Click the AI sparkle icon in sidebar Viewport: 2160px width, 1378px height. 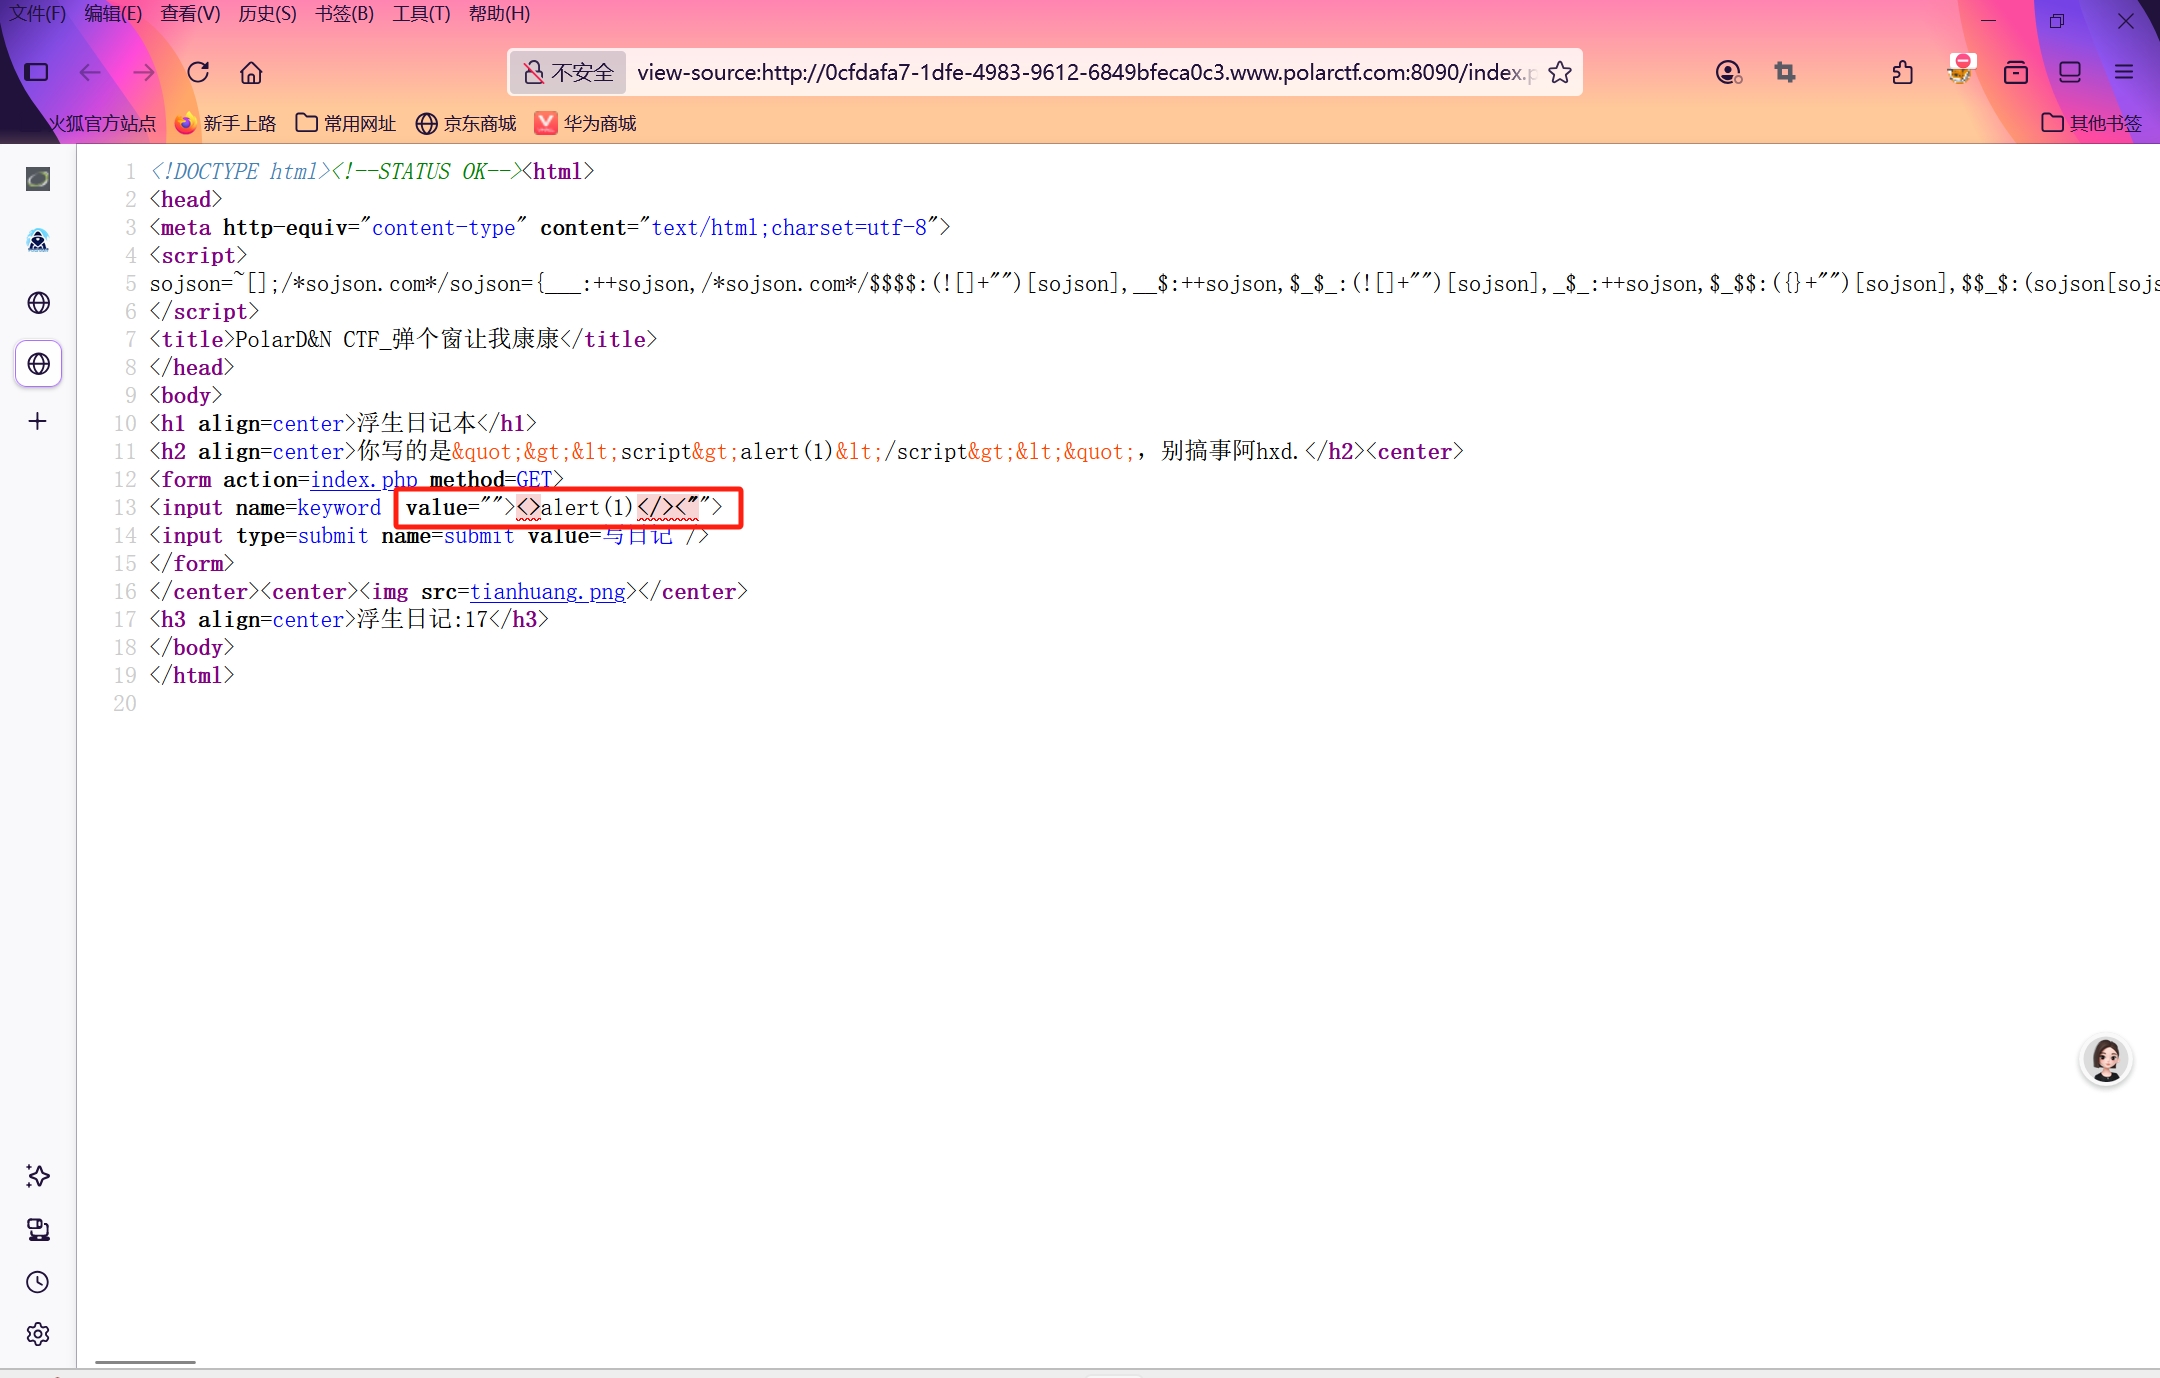[38, 1176]
